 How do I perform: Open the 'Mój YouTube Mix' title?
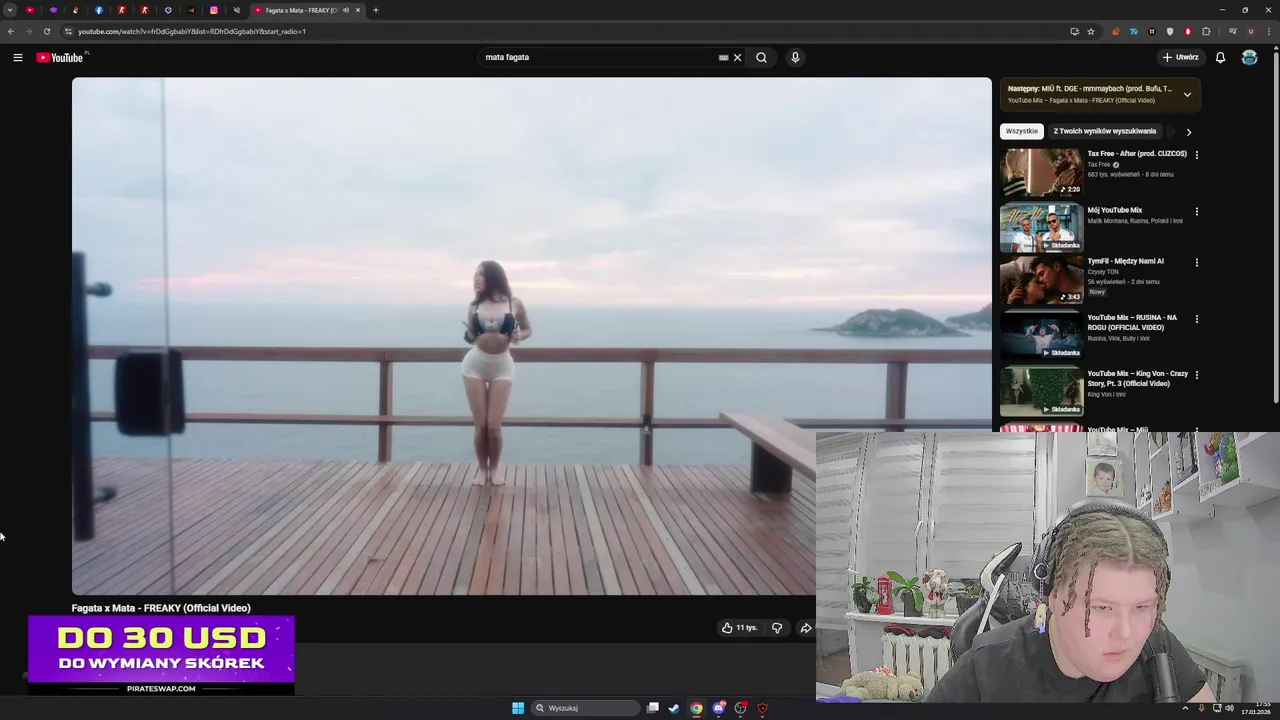[1114, 210]
